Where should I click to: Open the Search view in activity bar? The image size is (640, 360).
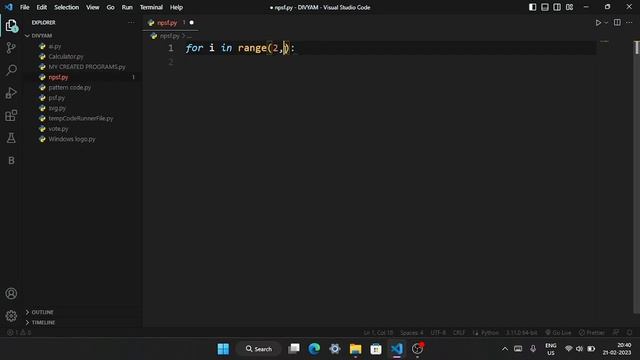click(x=11, y=70)
